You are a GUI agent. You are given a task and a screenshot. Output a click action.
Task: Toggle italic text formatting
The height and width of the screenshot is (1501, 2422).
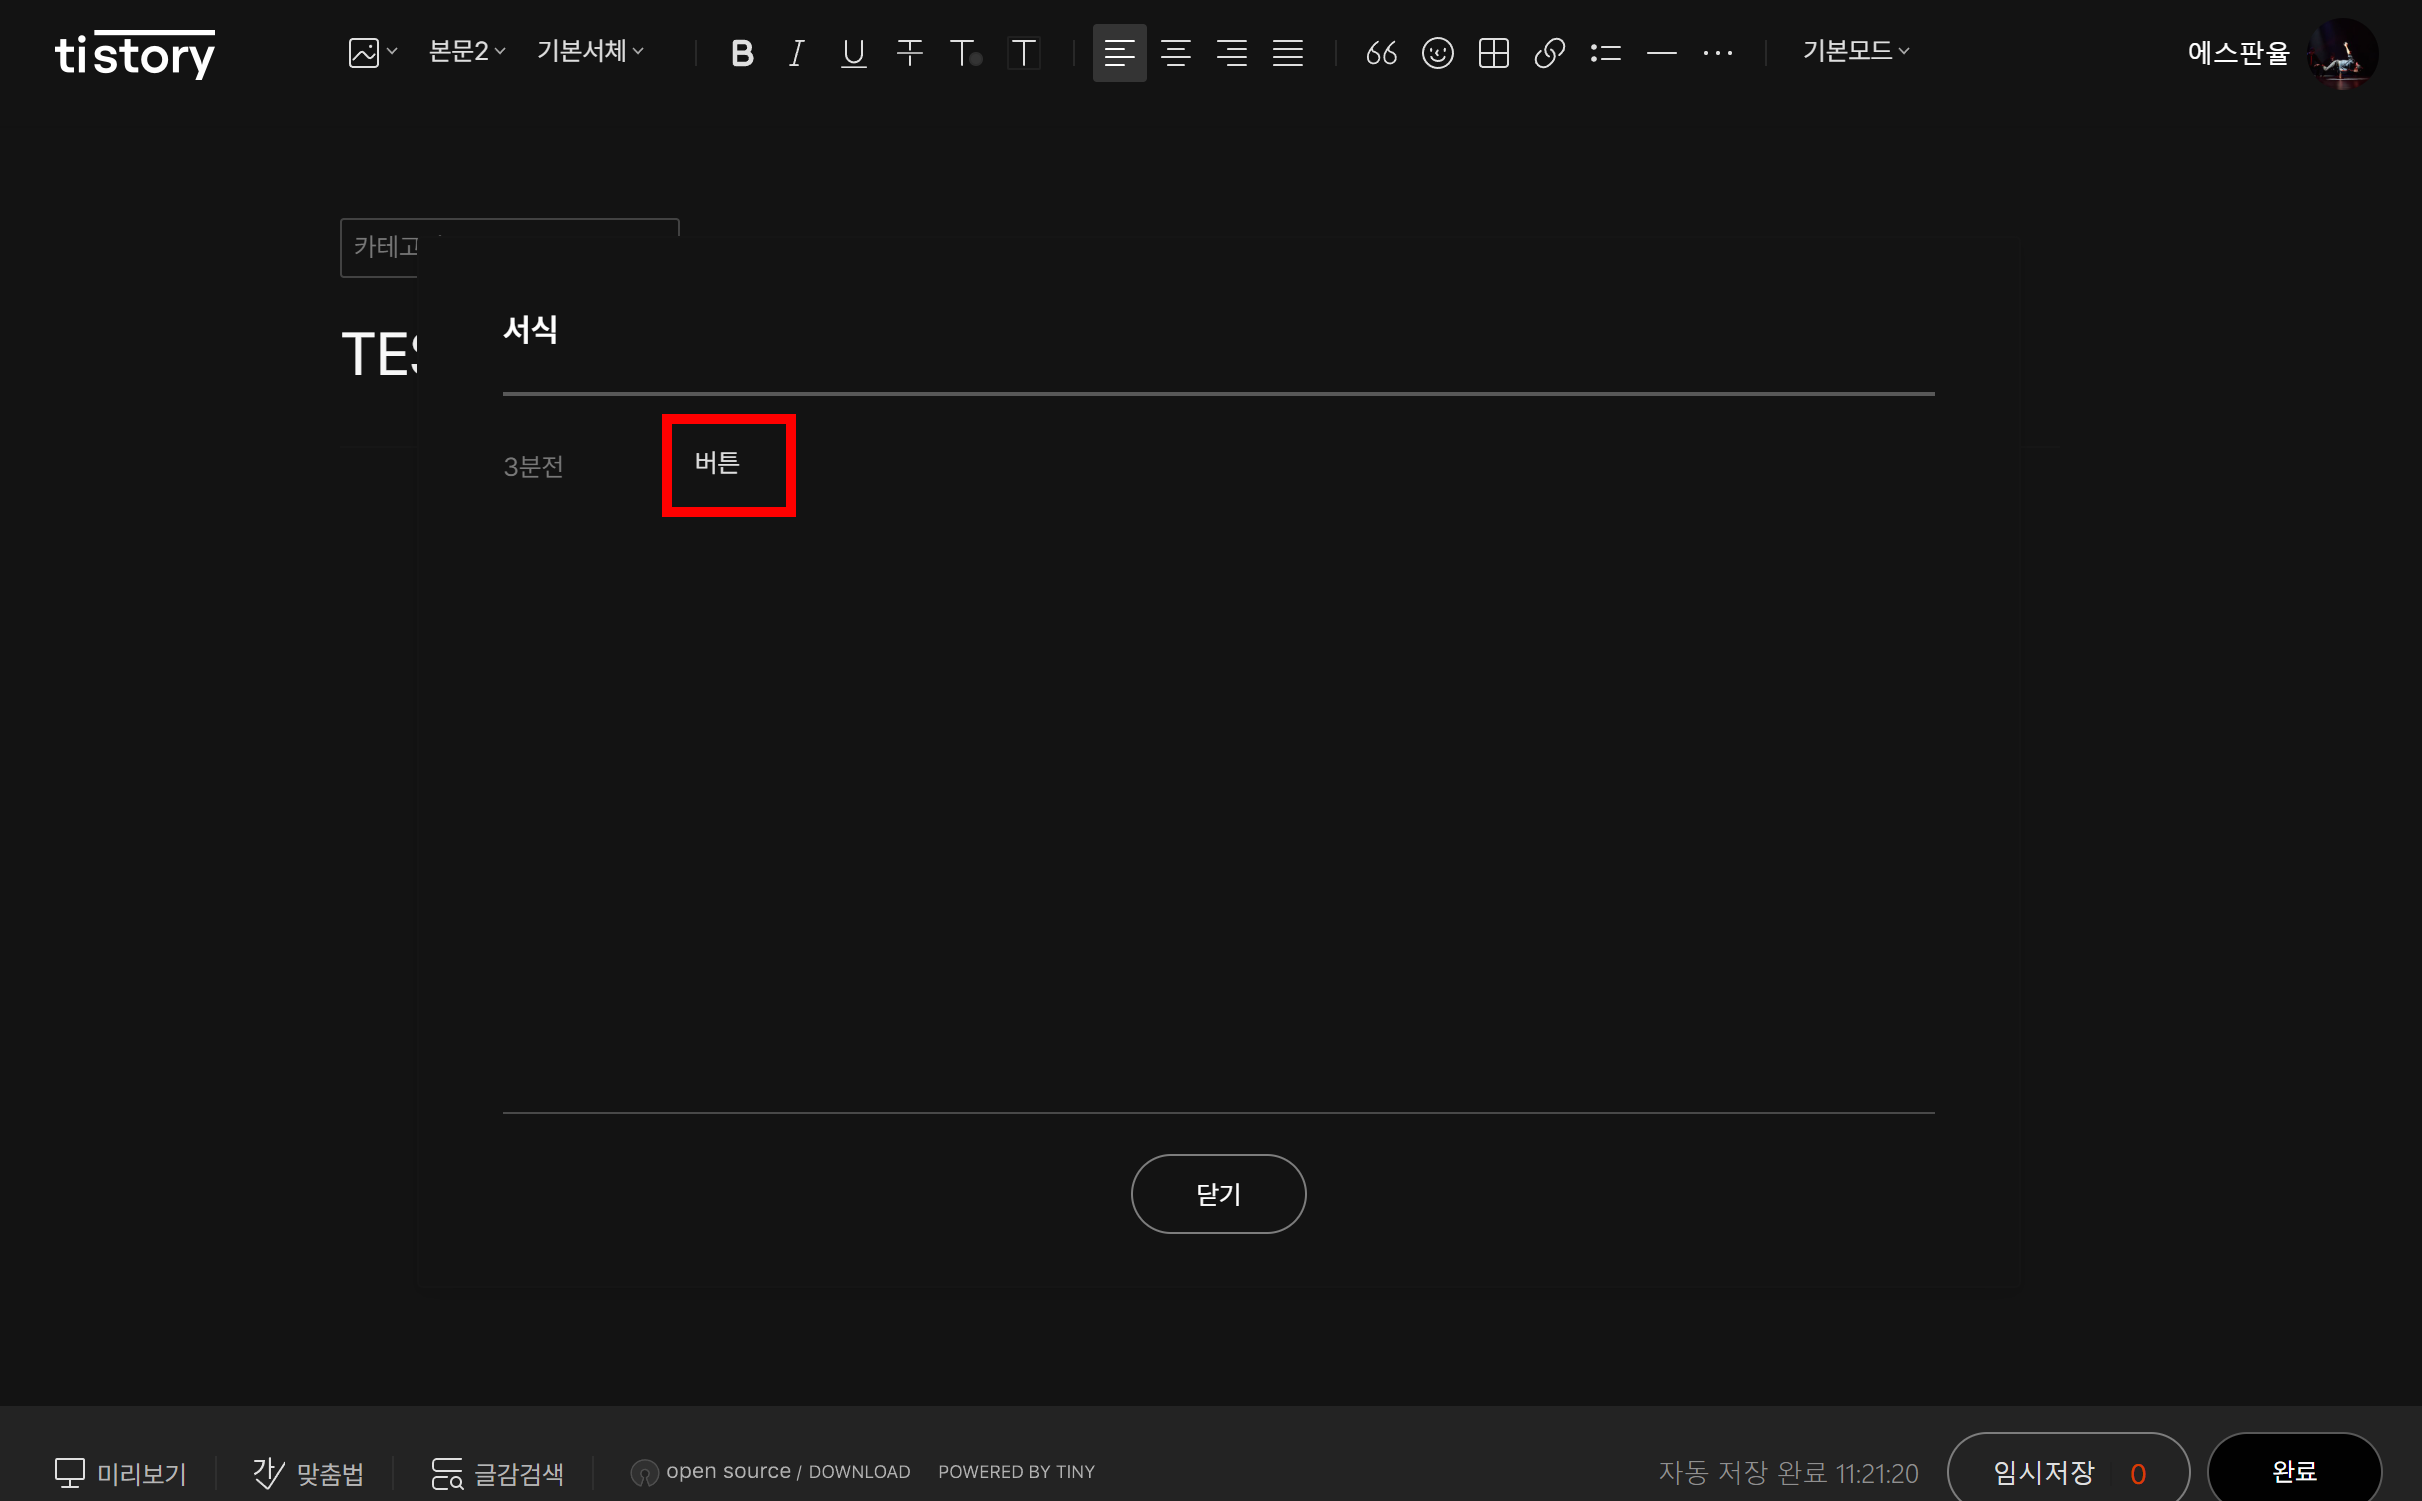pyautogui.click(x=796, y=53)
